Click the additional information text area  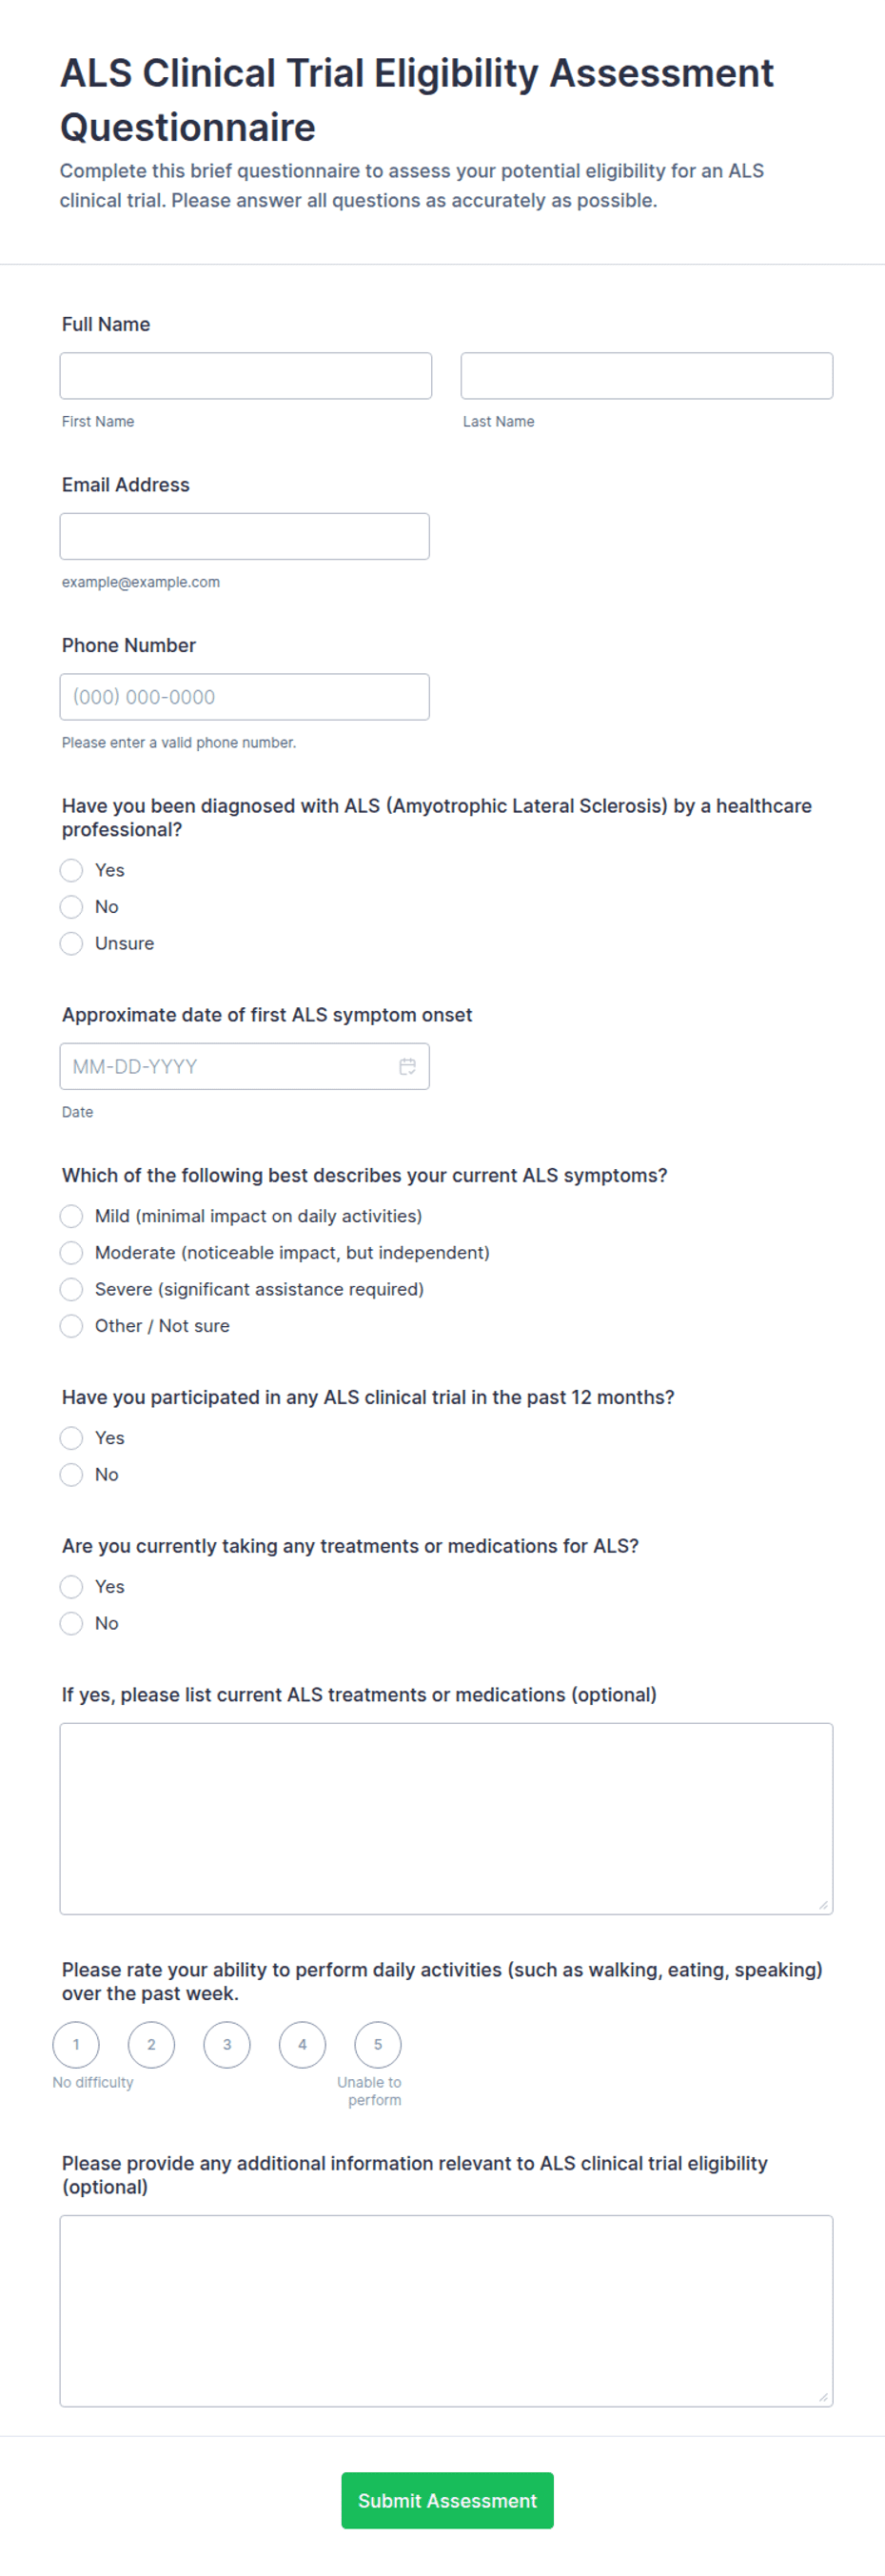[x=446, y=2311]
